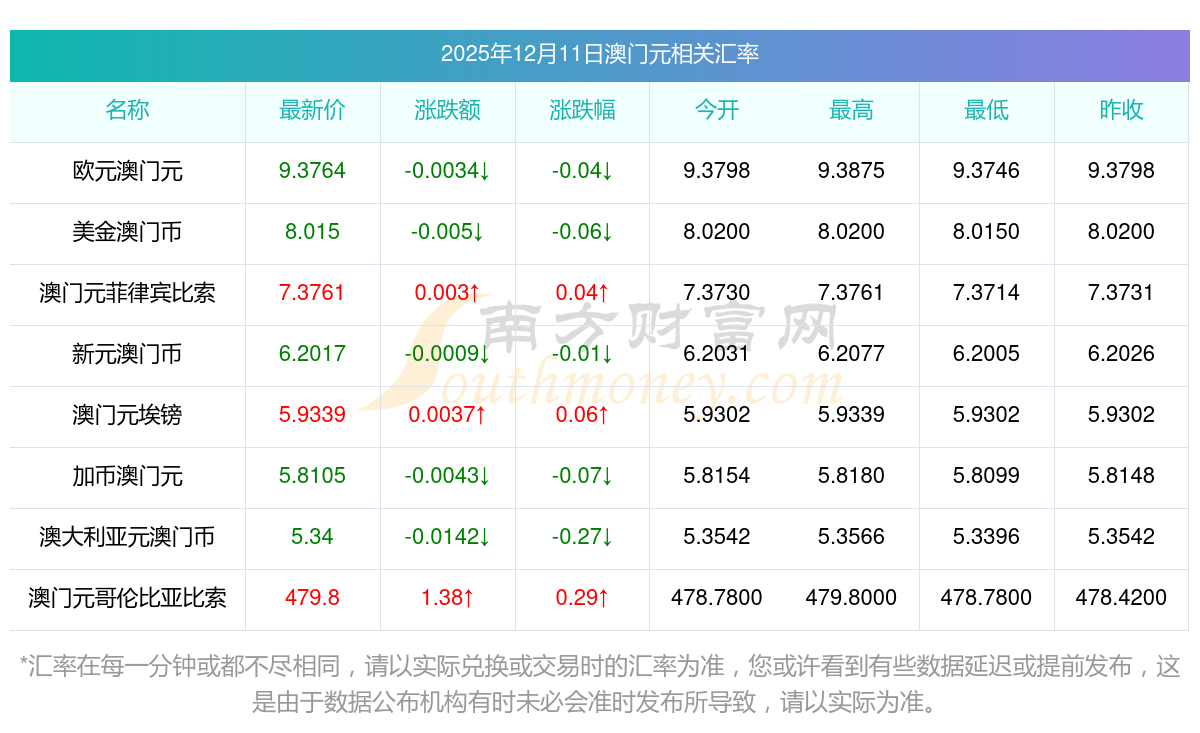Screen dimensions: 1200x733
Task: Select high value 5.3566
Action: (x=851, y=537)
